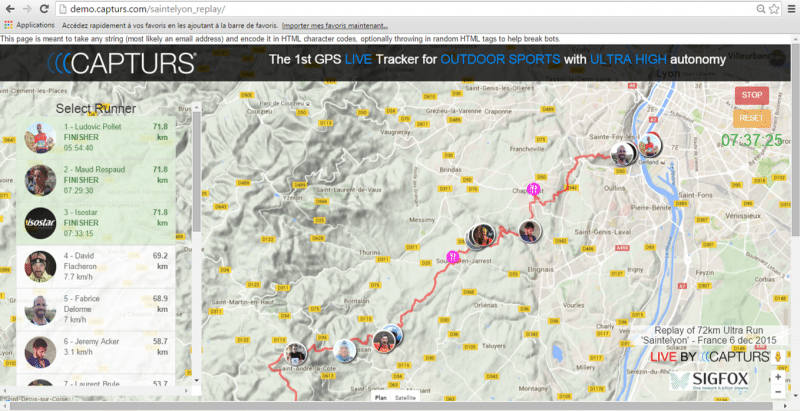Click 7 - Laurent Brule runner row
The height and width of the screenshot is (411, 800).
pos(96,380)
